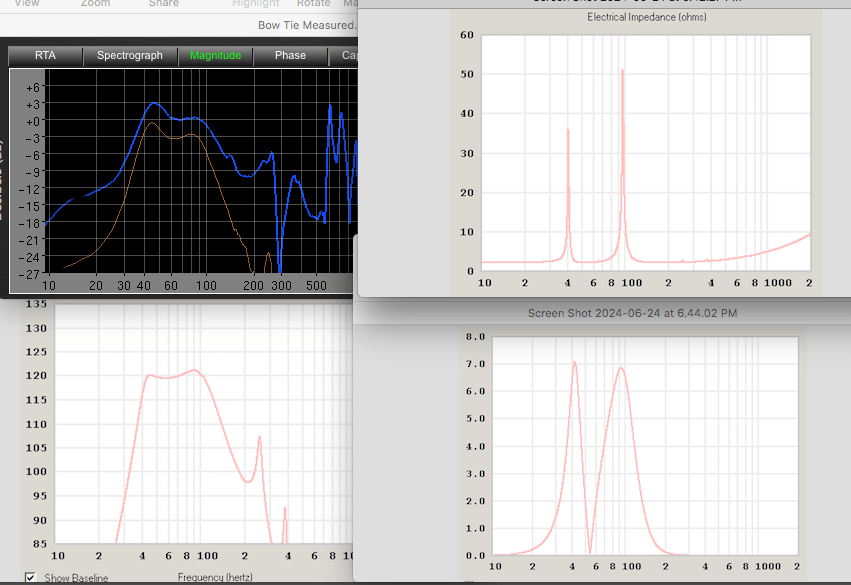This screenshot has width=851, height=585.
Task: Click the '8.0' label on bottom-right chart axis
Action: coord(475,337)
